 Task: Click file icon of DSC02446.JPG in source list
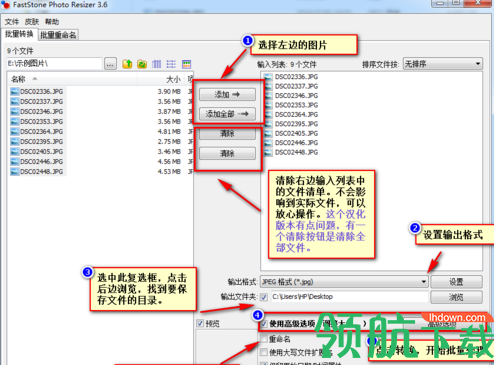pyautogui.click(x=15, y=161)
